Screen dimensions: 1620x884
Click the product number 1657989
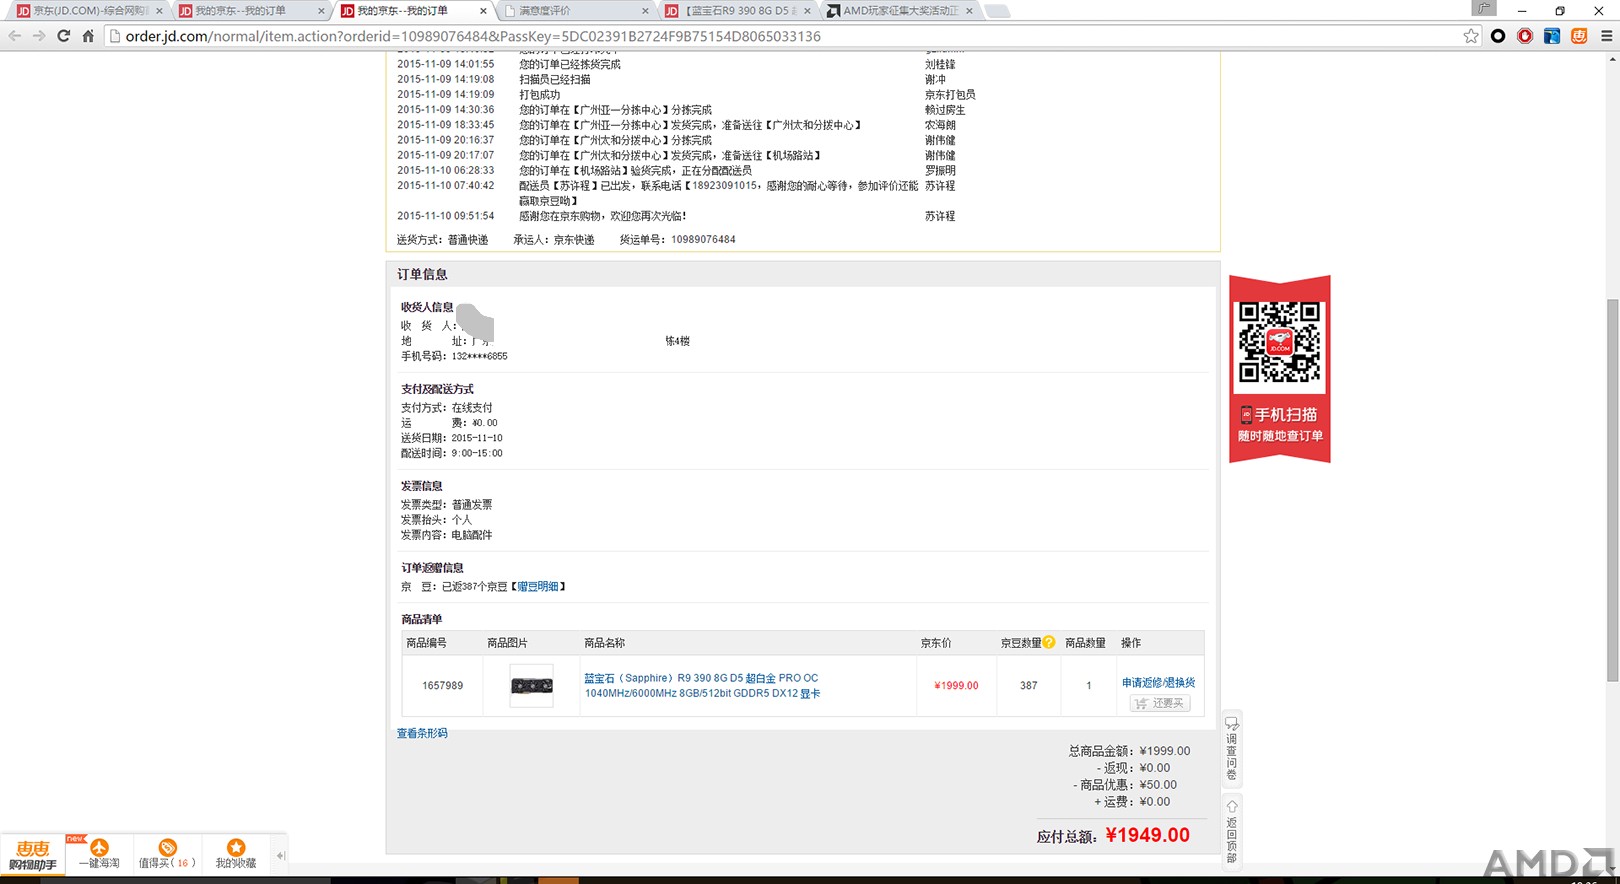click(442, 685)
